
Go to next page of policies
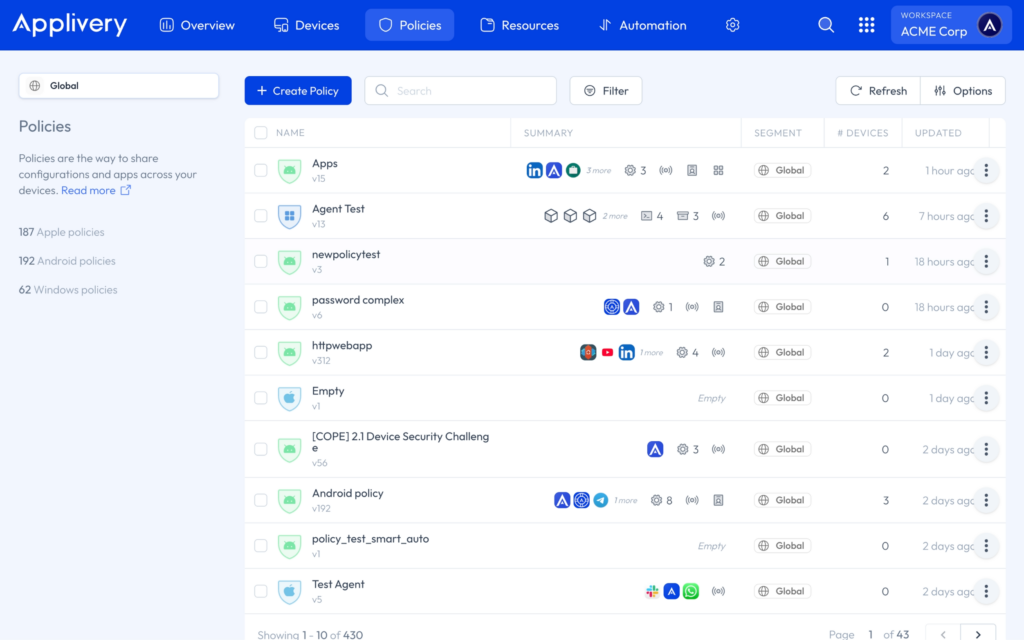click(978, 634)
